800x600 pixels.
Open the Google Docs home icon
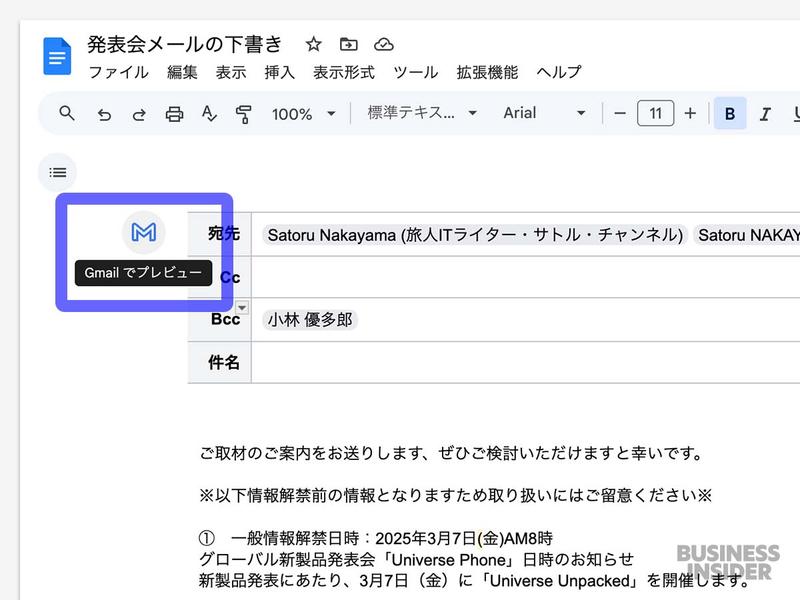57,56
